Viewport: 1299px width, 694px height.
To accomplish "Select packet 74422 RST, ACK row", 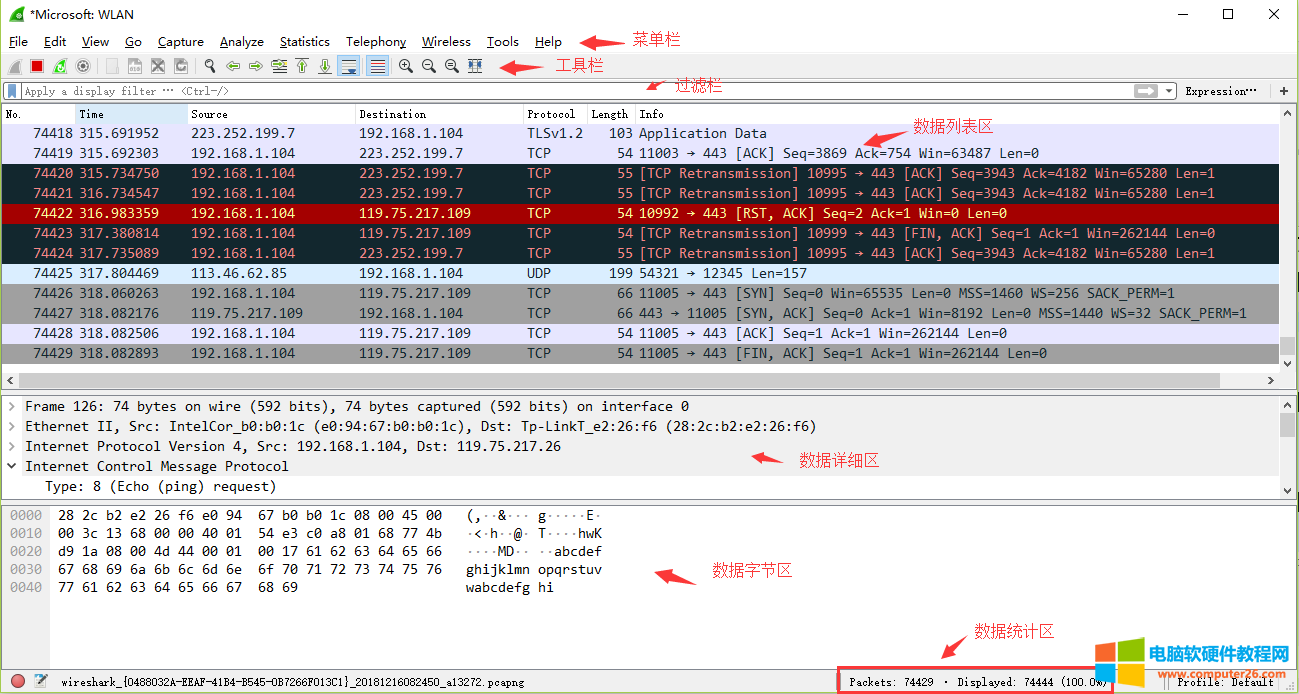I will pyautogui.click(x=640, y=213).
